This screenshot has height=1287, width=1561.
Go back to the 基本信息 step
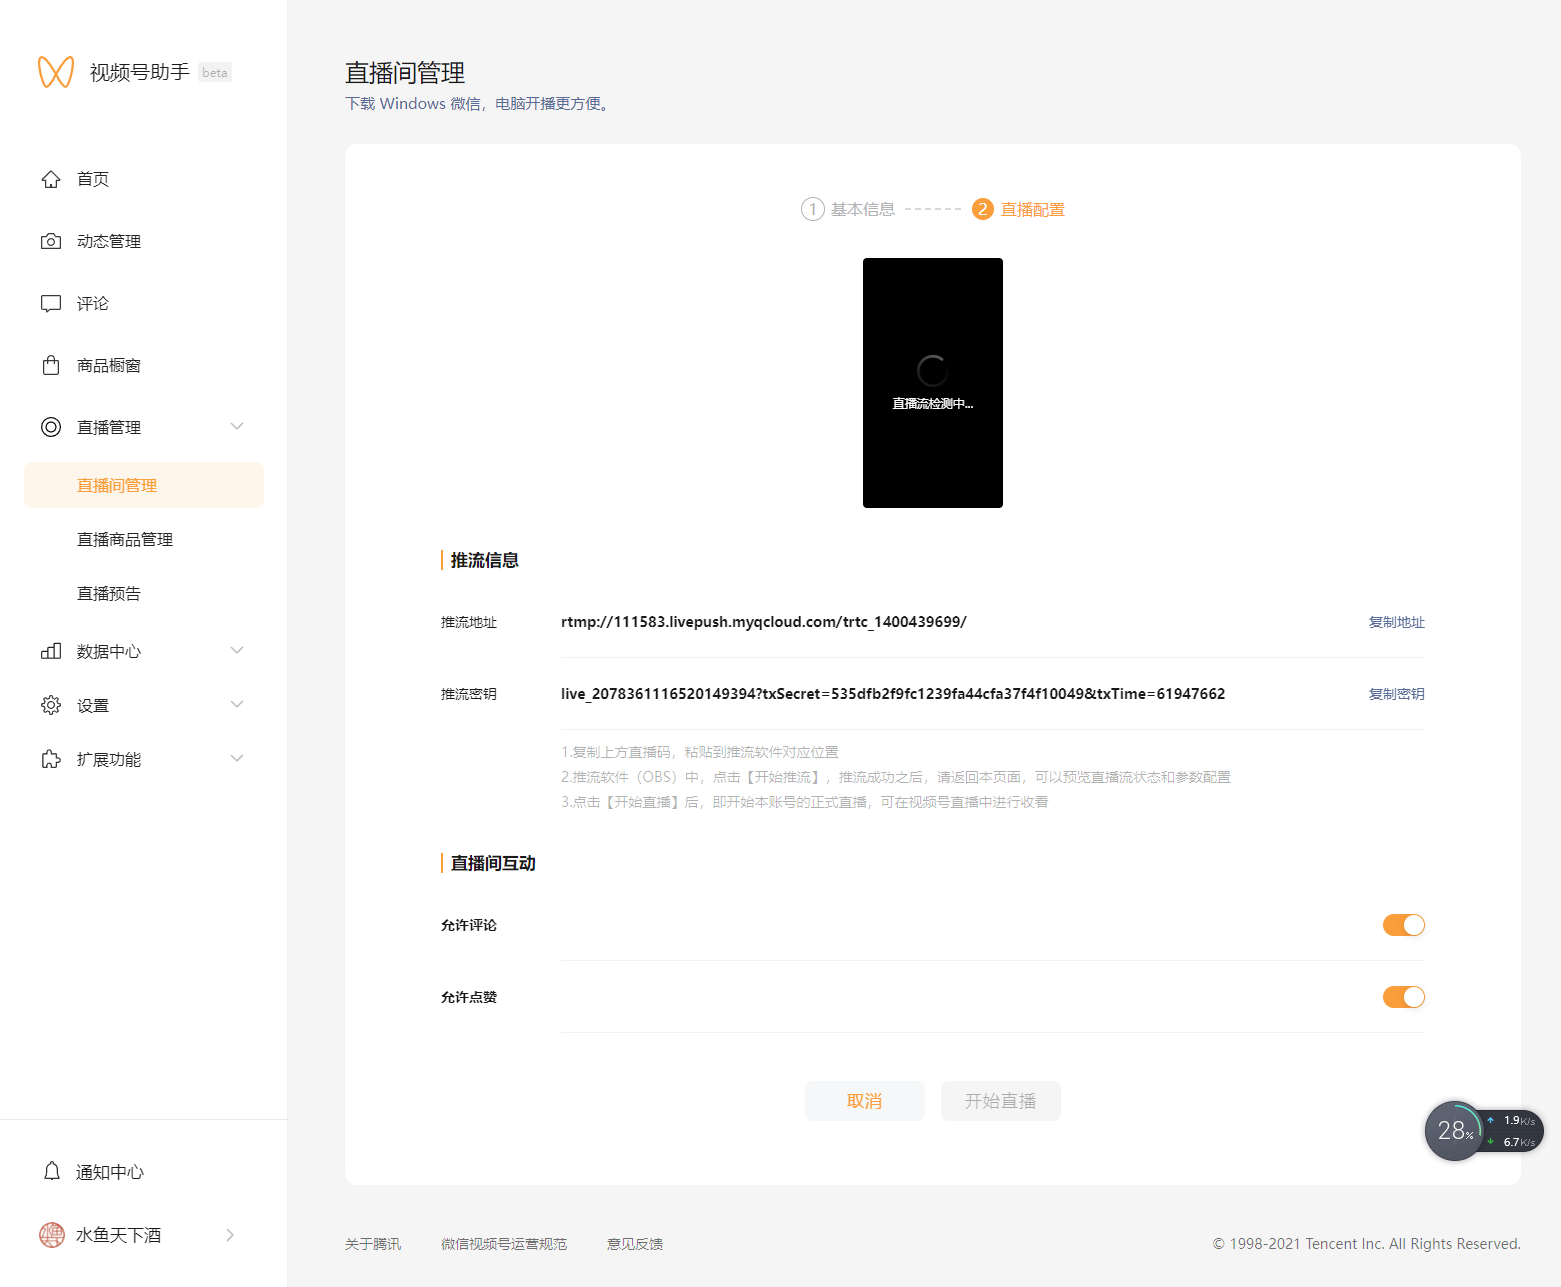tap(863, 209)
